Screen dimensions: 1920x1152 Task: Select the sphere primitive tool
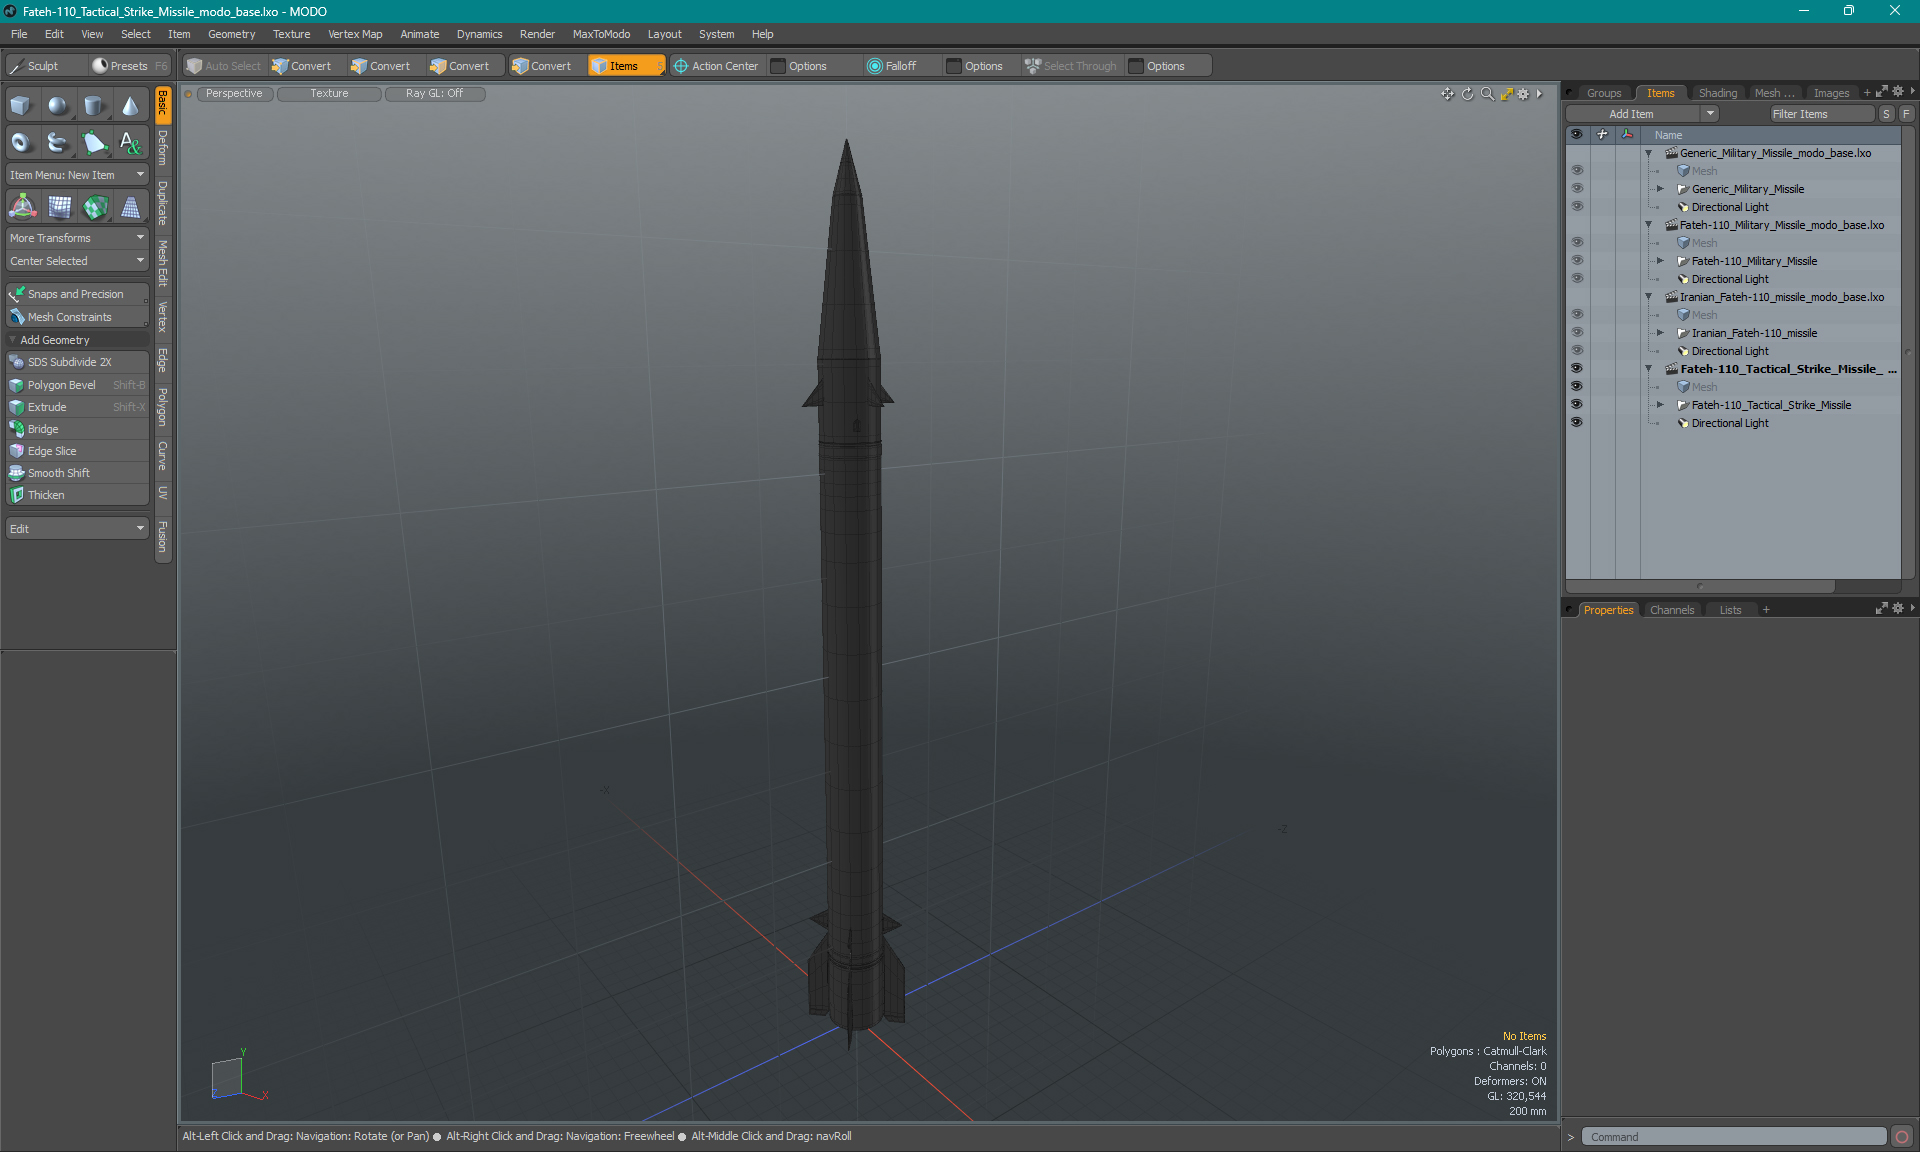[58, 106]
